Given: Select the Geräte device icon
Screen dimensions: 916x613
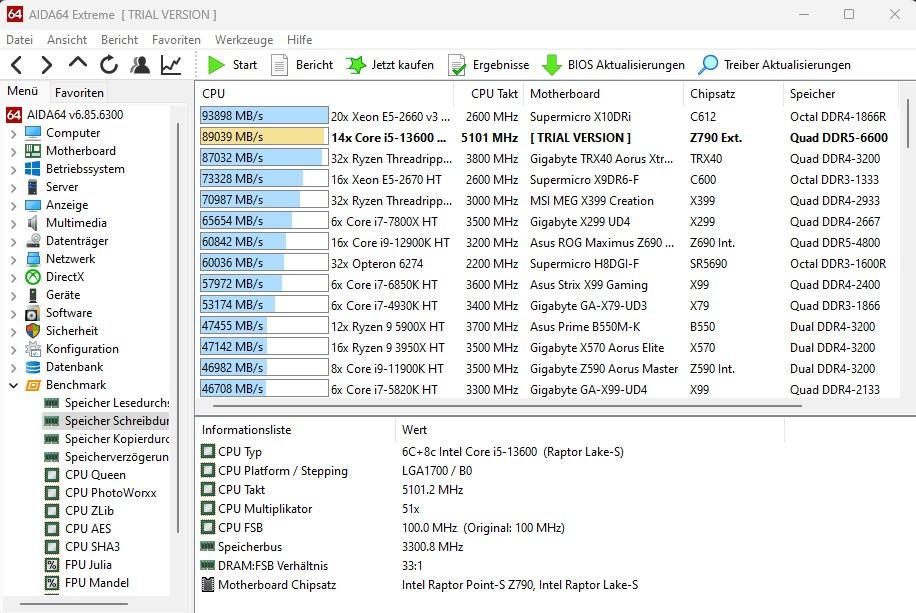Looking at the screenshot, I should tap(33, 295).
